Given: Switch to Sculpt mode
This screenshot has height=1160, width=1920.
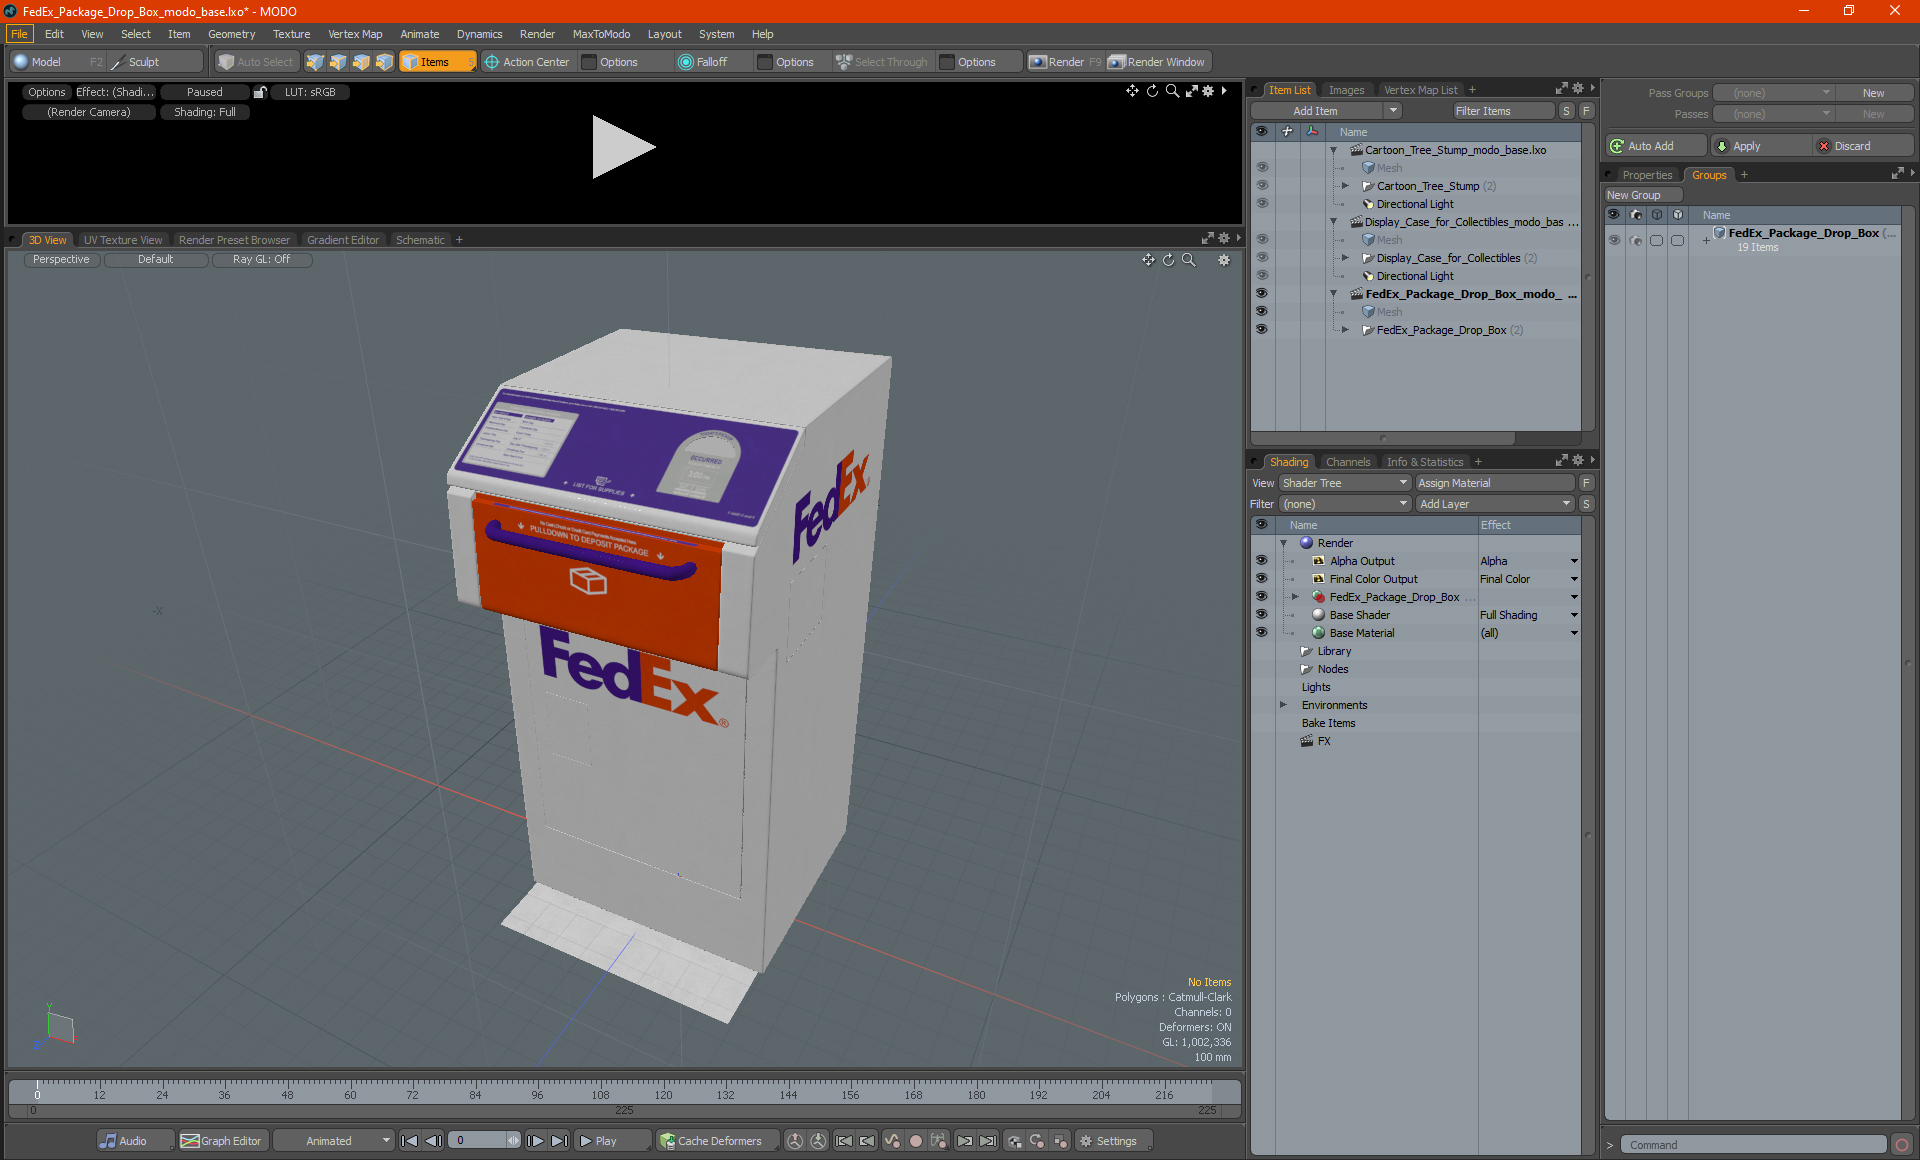Looking at the screenshot, I should click(x=155, y=62).
